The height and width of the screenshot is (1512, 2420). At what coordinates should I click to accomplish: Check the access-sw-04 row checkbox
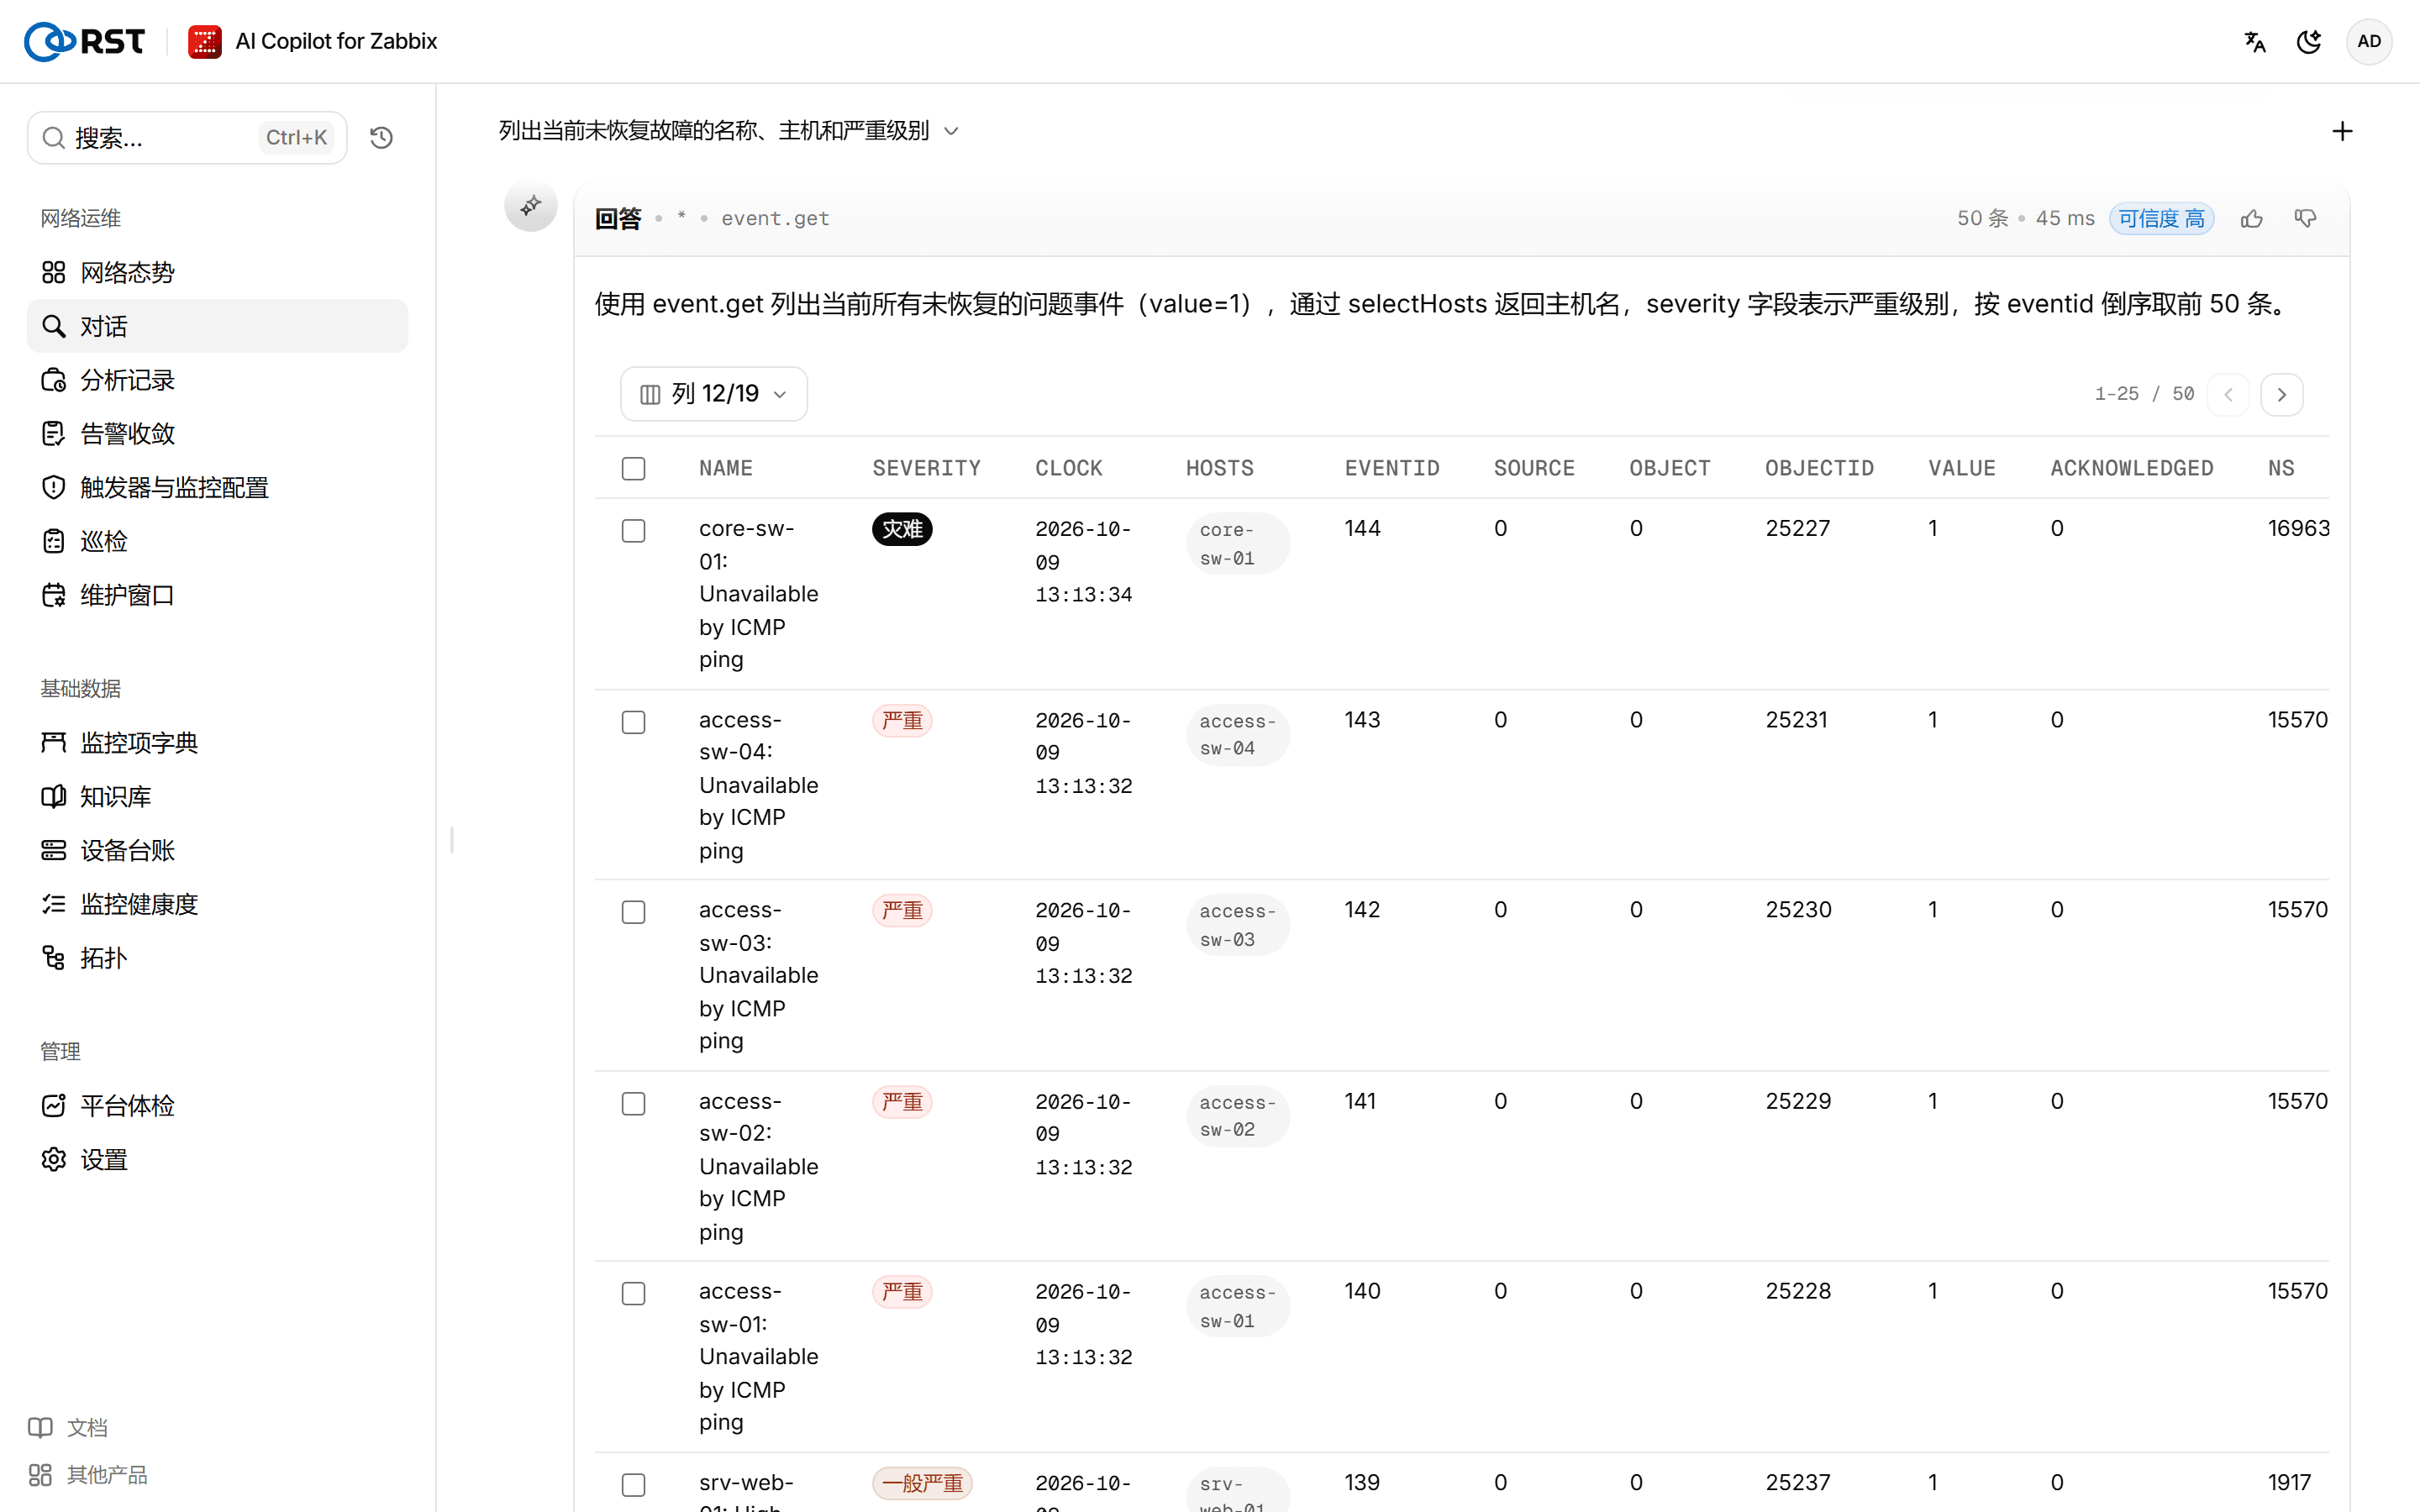click(x=633, y=722)
